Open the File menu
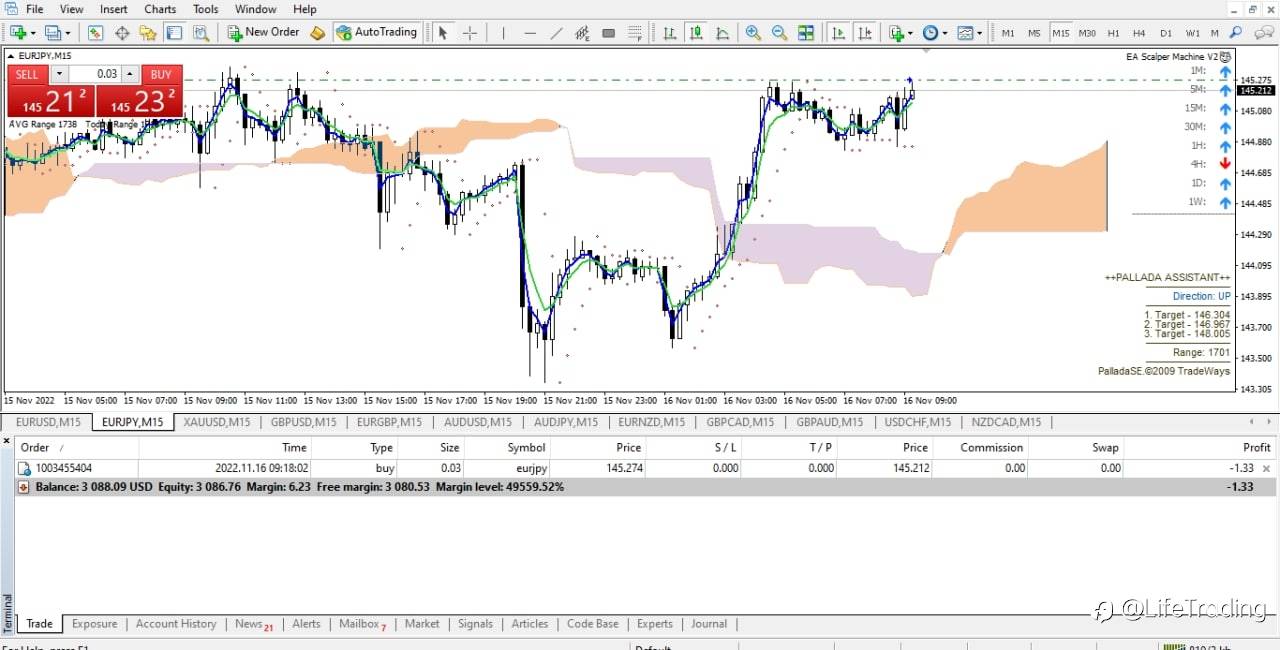The image size is (1280, 650). (34, 9)
